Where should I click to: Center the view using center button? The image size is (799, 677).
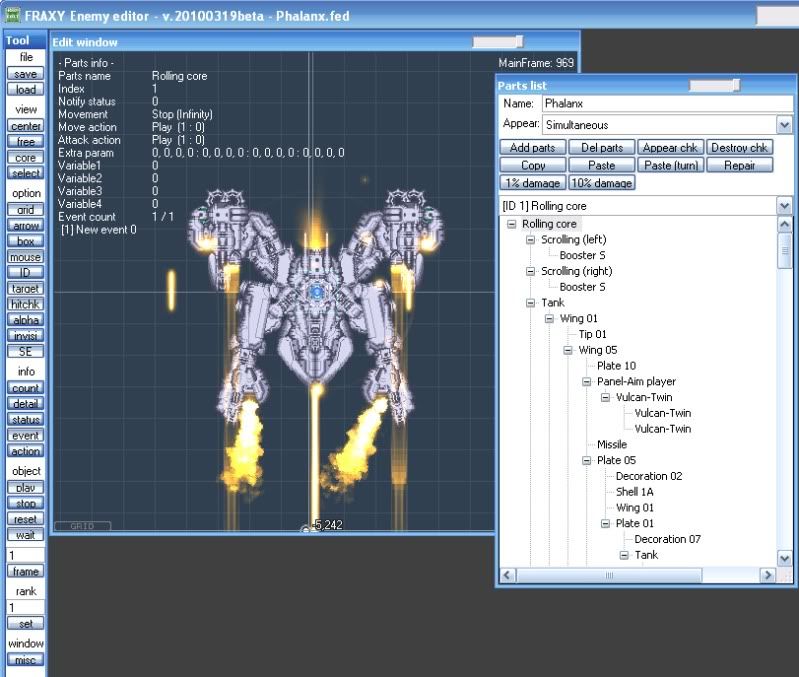[26, 127]
